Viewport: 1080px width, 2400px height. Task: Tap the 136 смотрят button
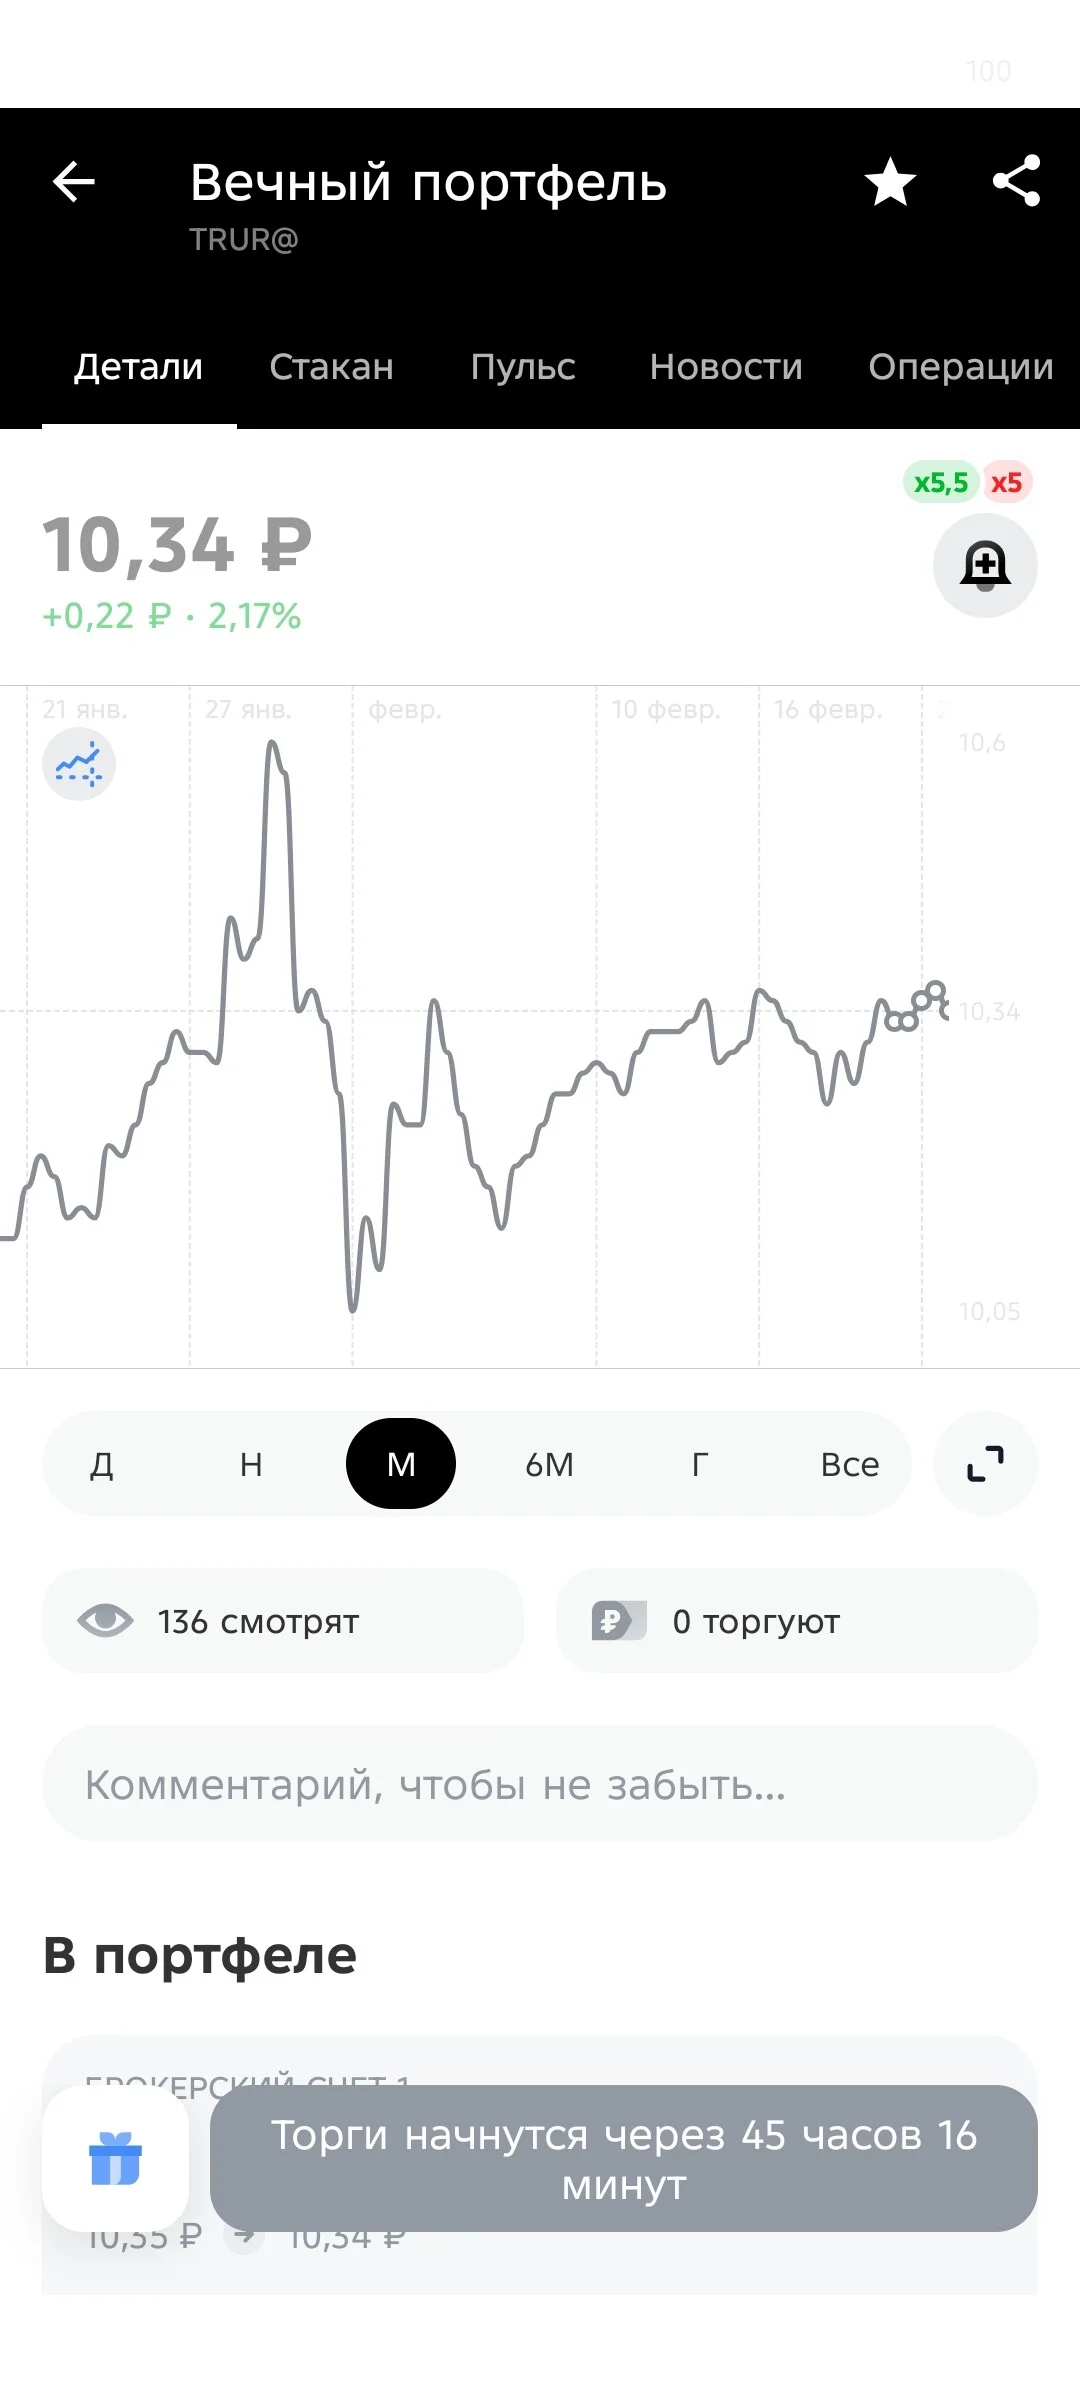(283, 1621)
